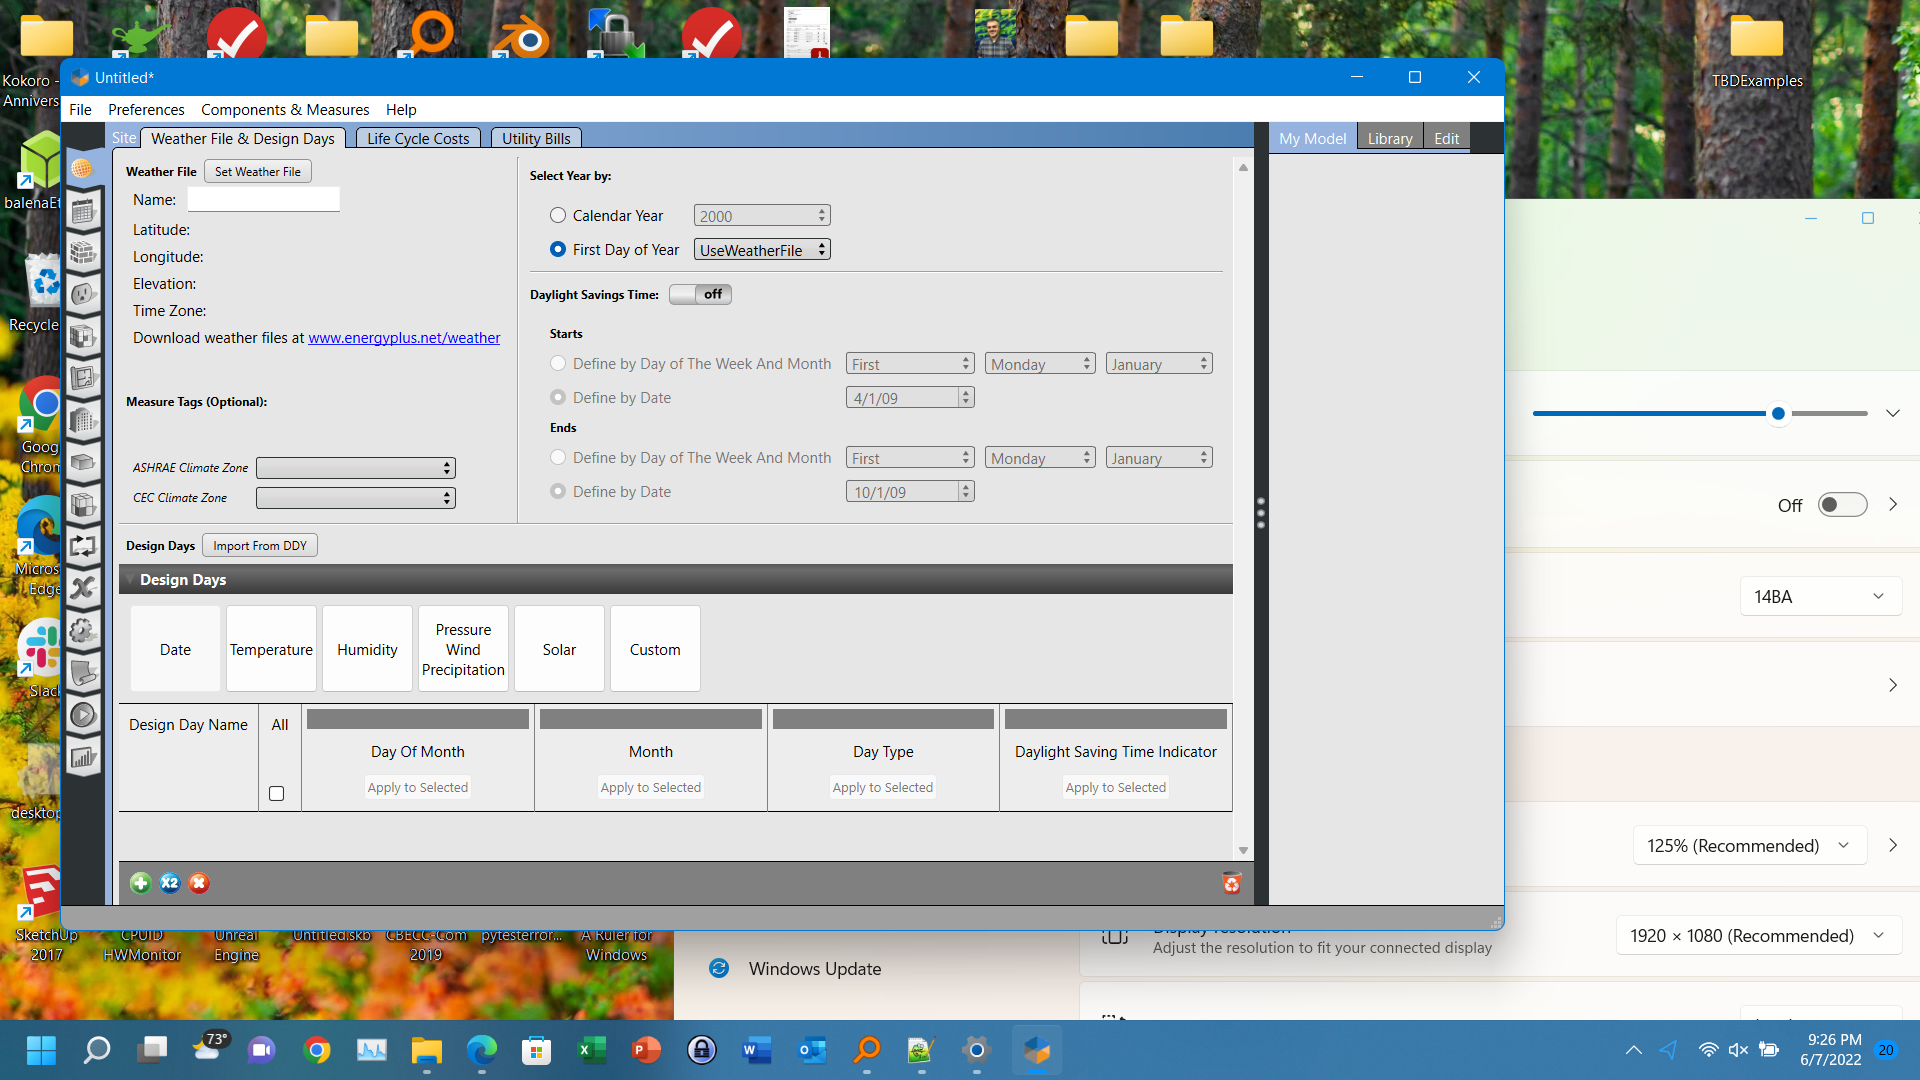The height and width of the screenshot is (1080, 1920).
Task: Duplicate selected design day with x2 icon
Action: [170, 883]
